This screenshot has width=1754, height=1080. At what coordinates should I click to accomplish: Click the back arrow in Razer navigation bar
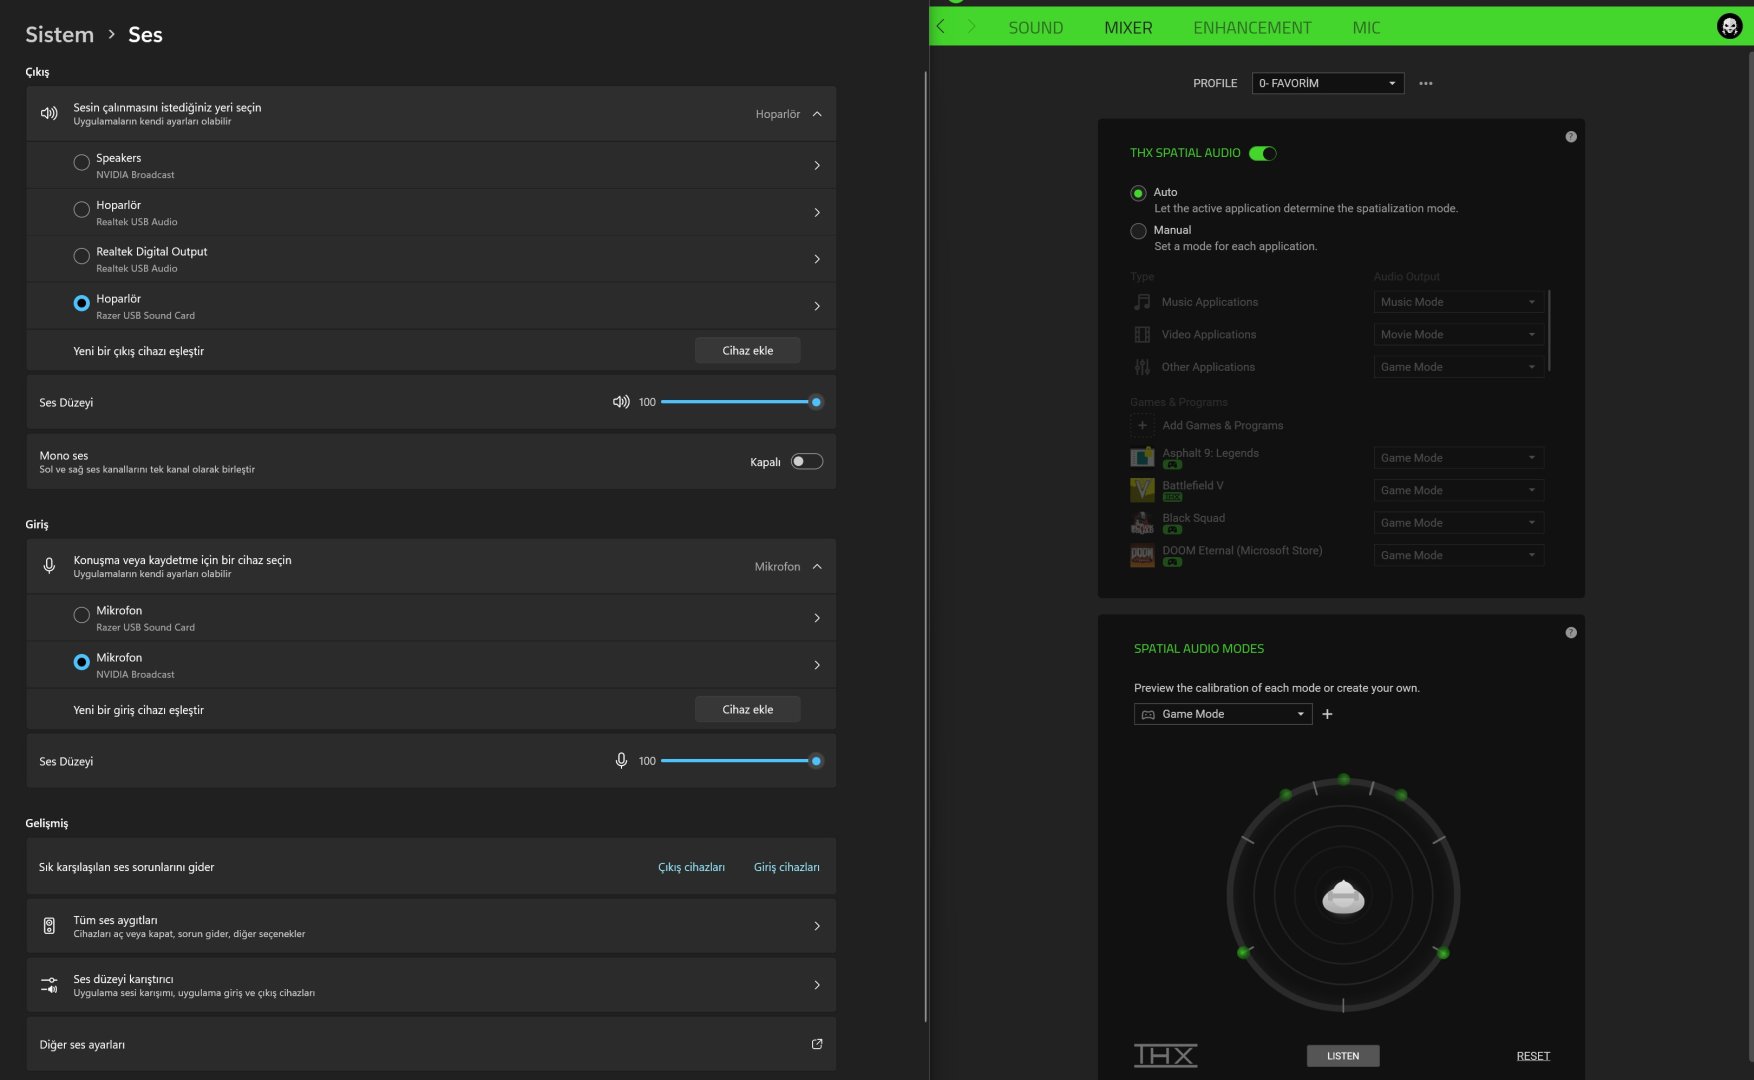[x=940, y=27]
